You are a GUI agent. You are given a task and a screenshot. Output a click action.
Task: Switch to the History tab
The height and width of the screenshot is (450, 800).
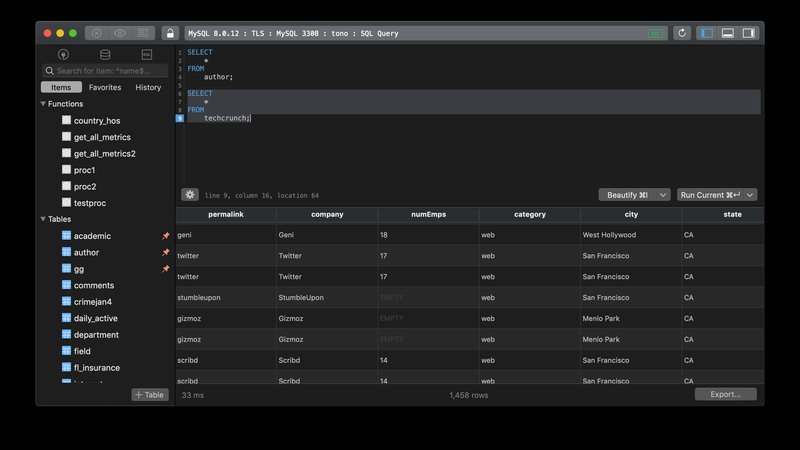[148, 87]
